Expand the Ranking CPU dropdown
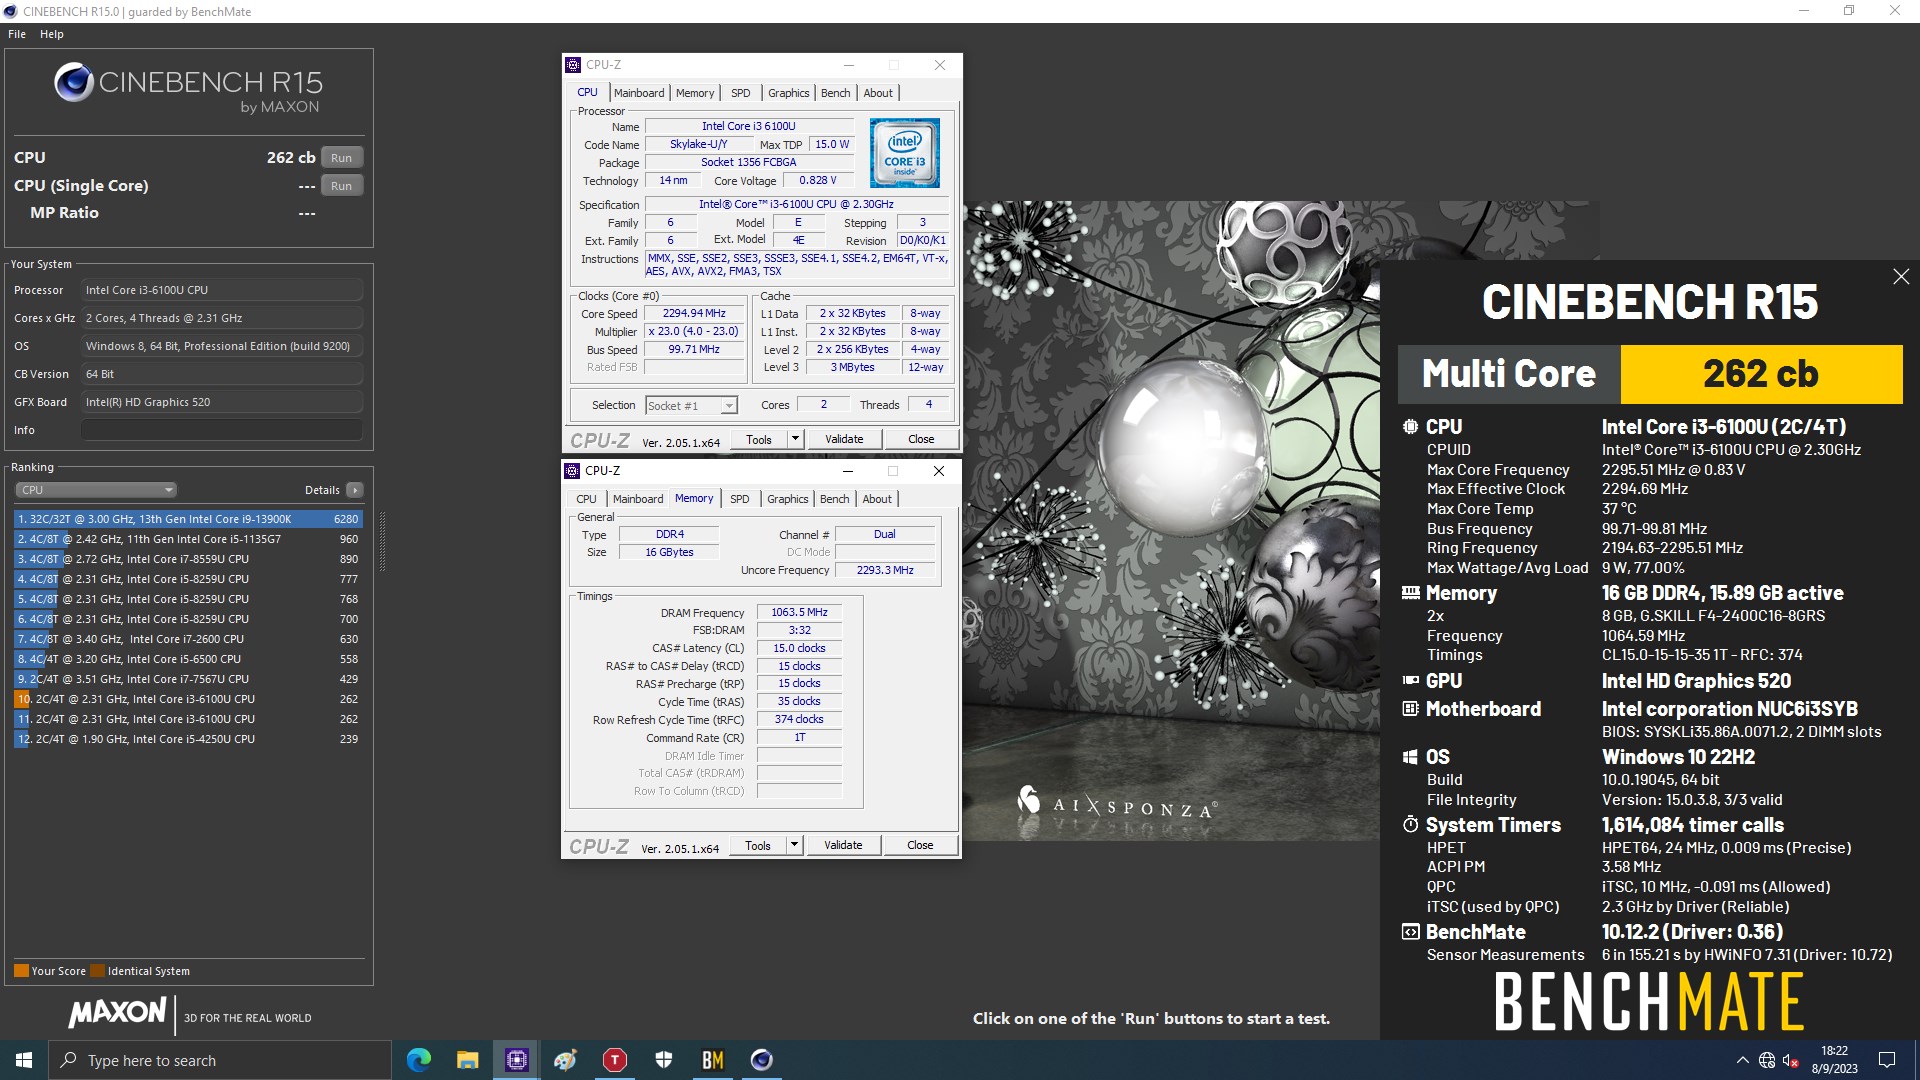Viewport: 1920px width, 1080px height. click(96, 490)
